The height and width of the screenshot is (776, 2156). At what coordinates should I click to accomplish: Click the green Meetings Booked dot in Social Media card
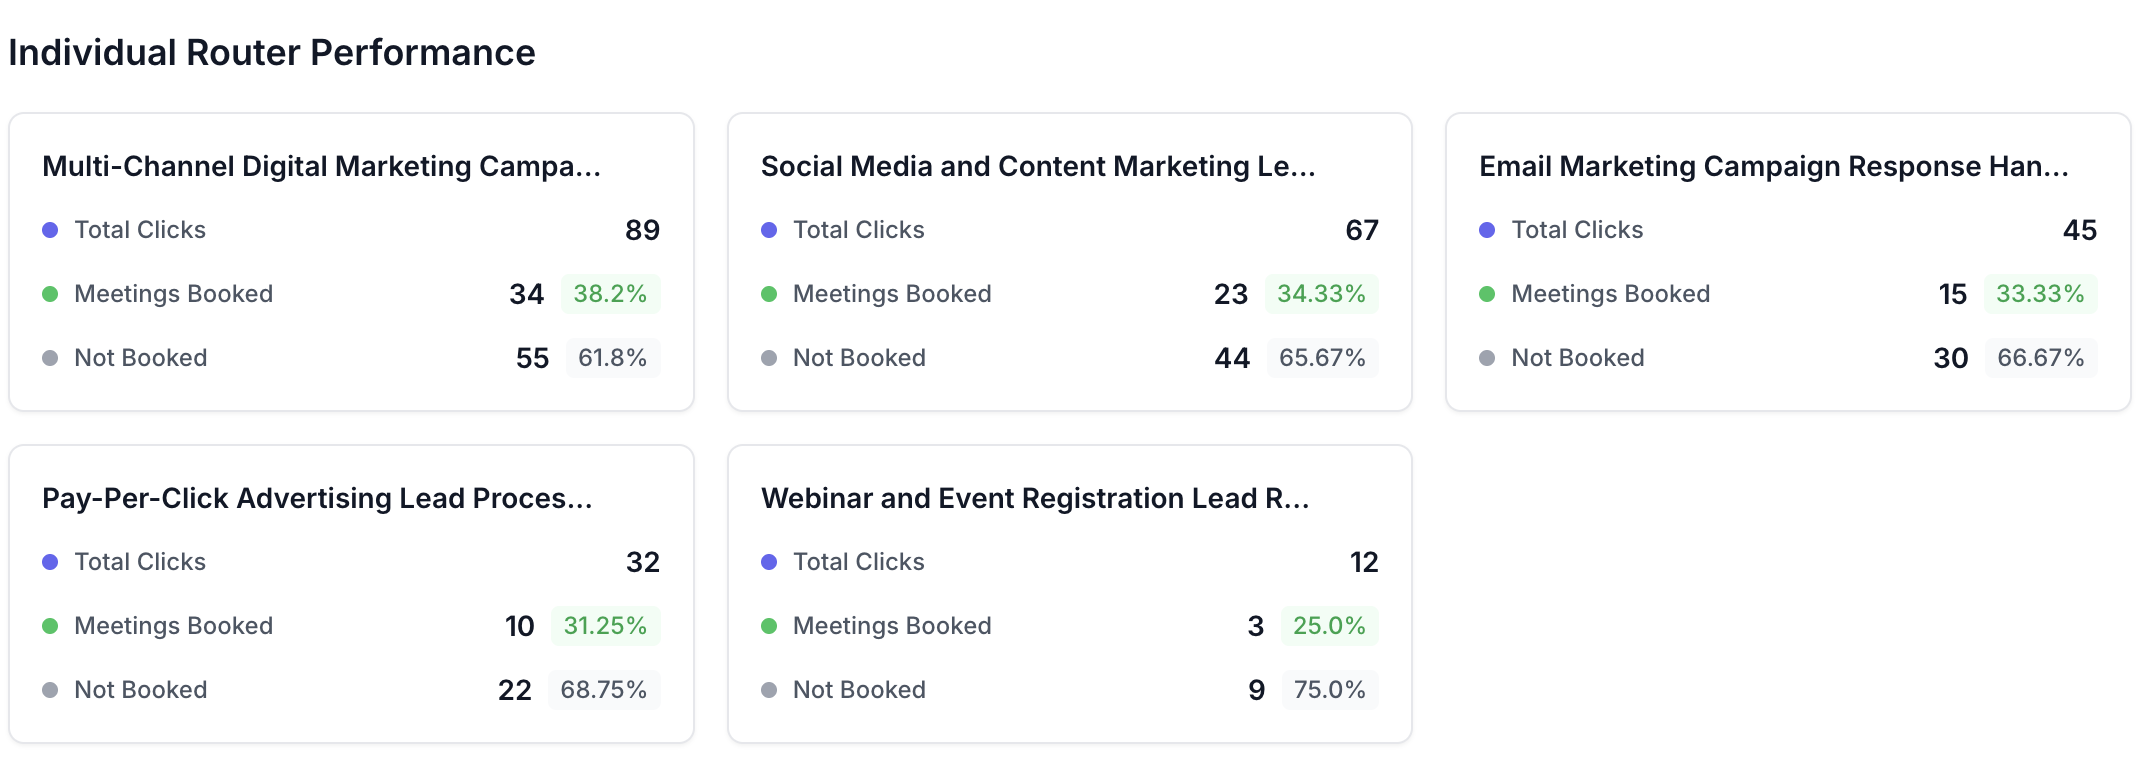tap(769, 294)
